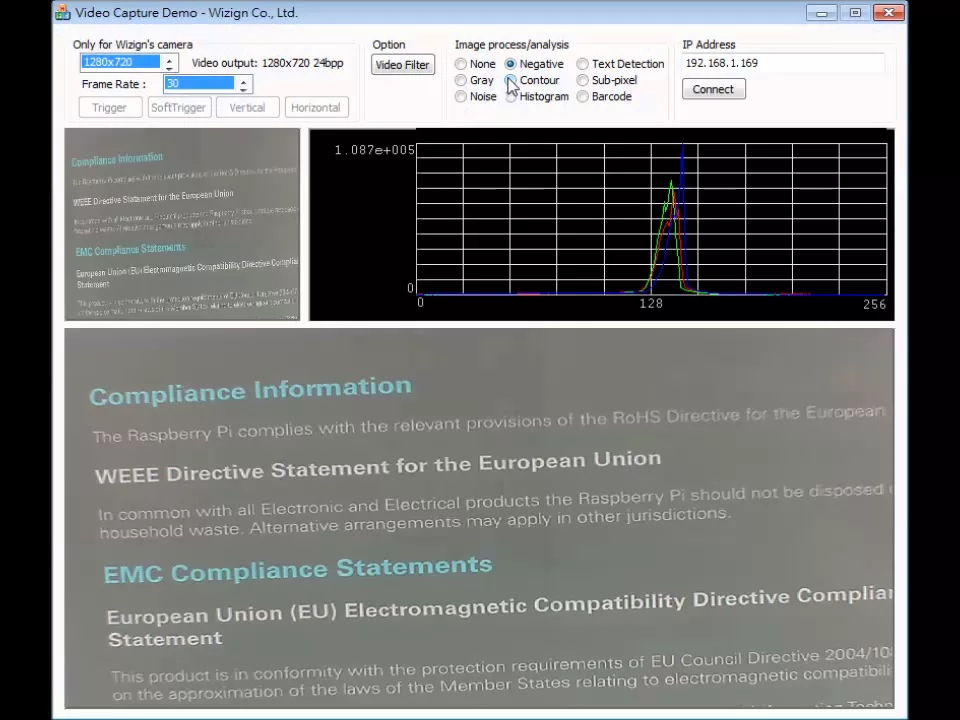The image size is (960, 720).
Task: Increase resolution with the up spinner arrow
Action: [170, 59]
